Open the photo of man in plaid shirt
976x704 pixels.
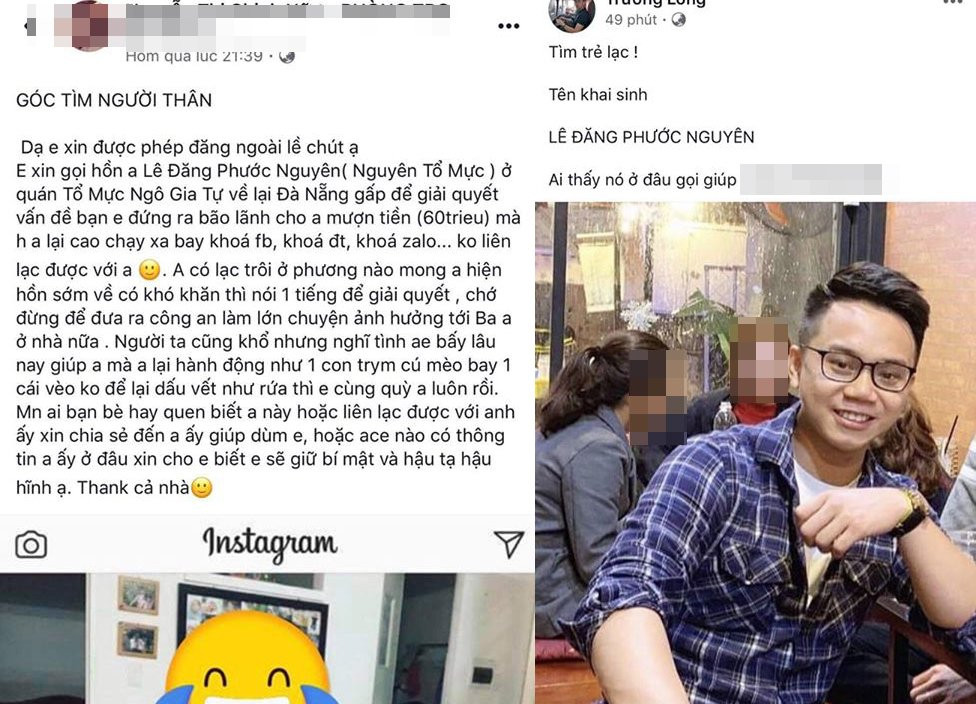click(x=755, y=453)
